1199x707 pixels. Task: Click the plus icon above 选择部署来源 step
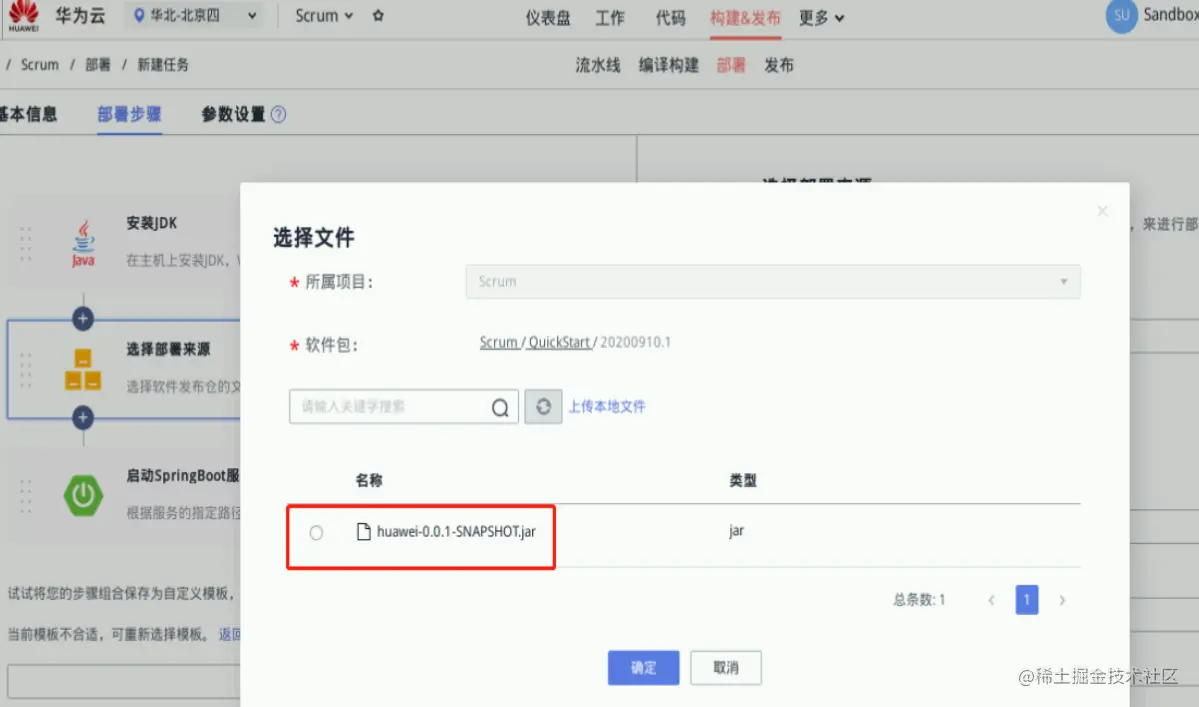coord(83,318)
